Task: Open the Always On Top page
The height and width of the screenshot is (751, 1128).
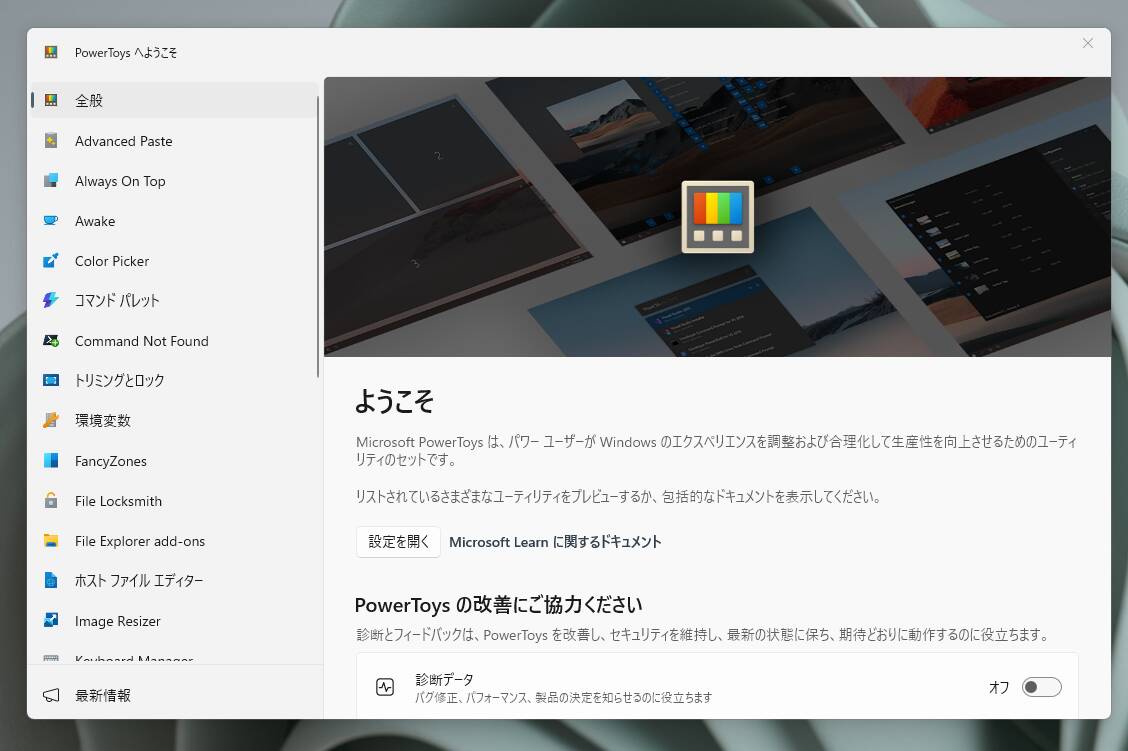Action: pyautogui.click(x=174, y=181)
